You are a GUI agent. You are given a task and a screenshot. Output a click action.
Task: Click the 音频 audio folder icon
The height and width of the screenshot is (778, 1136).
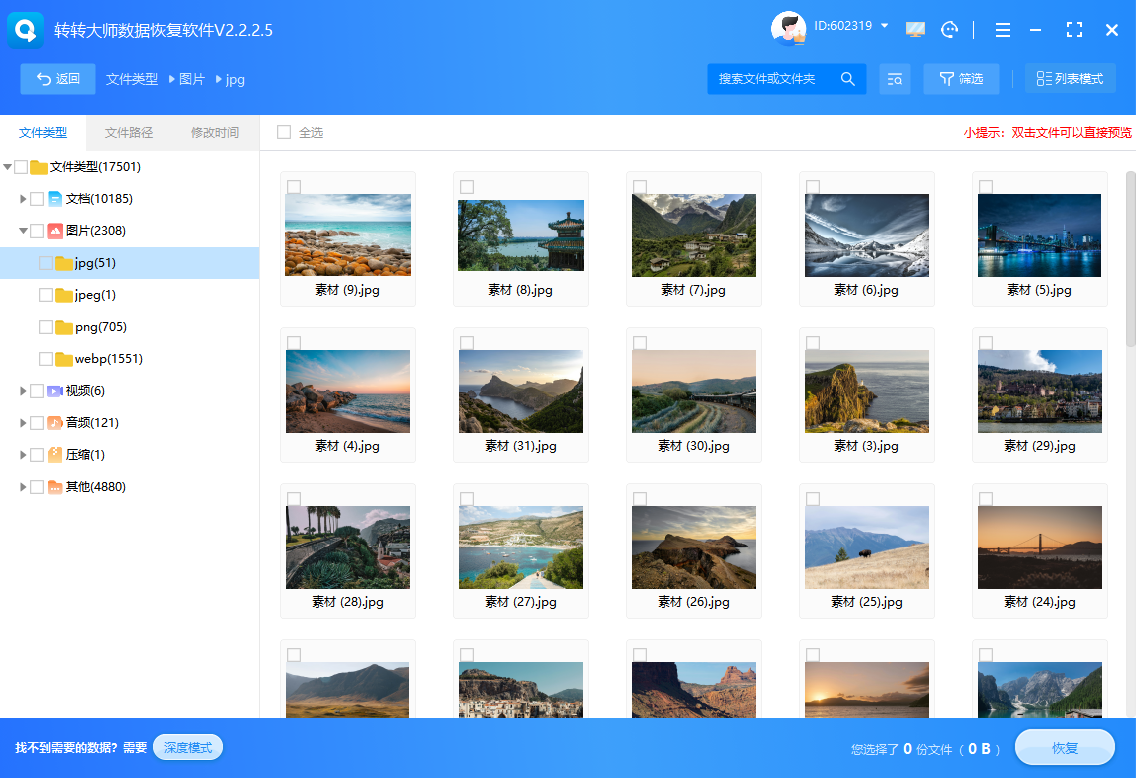coord(55,423)
